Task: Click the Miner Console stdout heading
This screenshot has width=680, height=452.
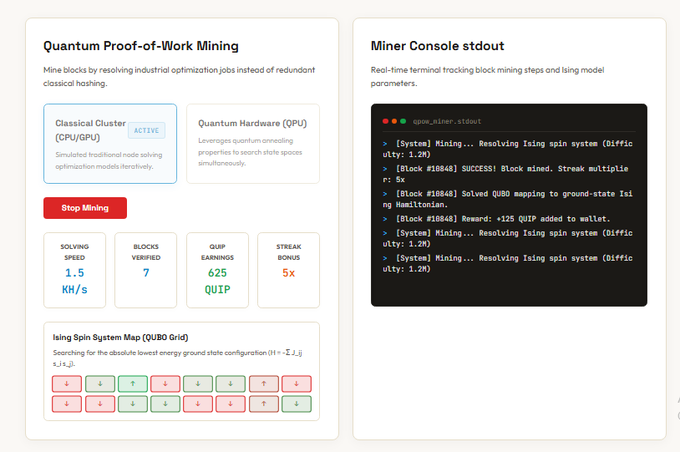Action: click(437, 46)
